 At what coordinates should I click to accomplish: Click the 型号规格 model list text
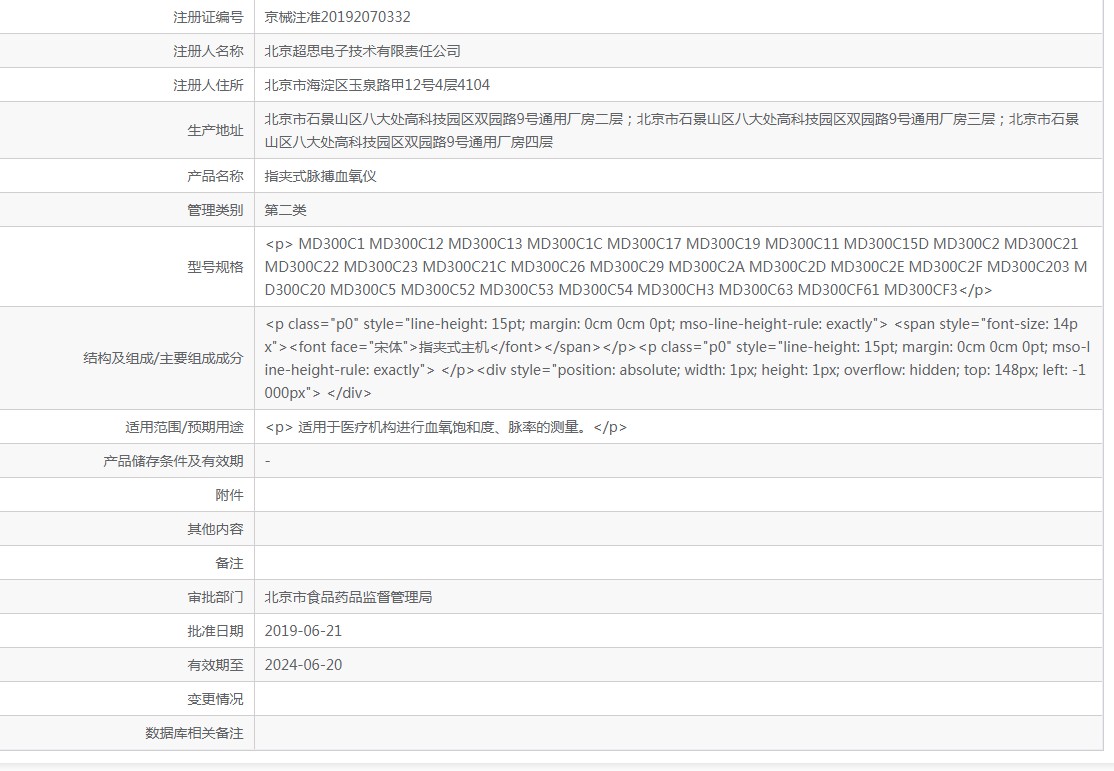coord(676,267)
